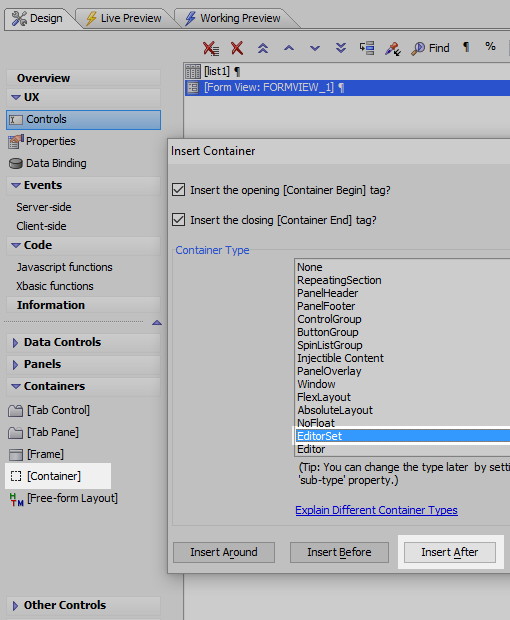Screen dimensions: 510x620
Task: Click the percent sign toolbar icon
Action: click(490, 47)
